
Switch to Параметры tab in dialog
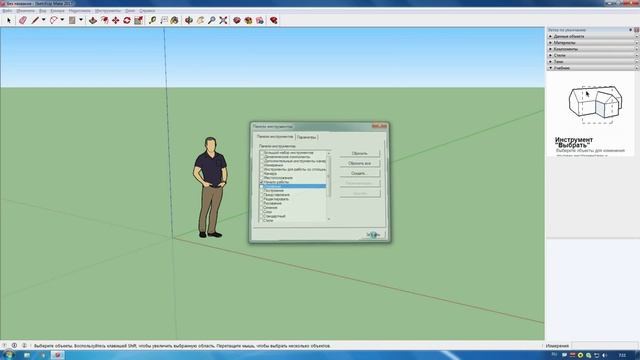307,137
